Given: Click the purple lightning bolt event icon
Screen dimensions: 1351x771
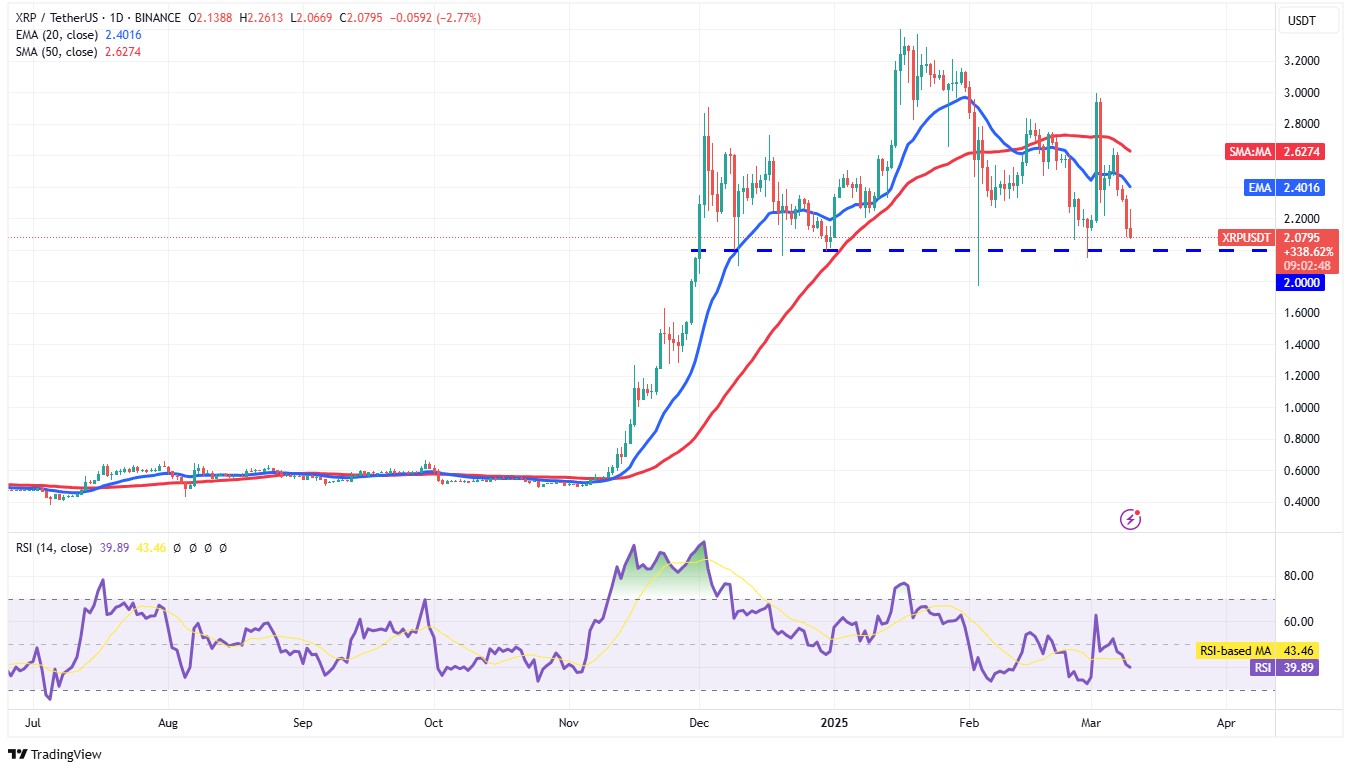Looking at the screenshot, I should click(1131, 519).
